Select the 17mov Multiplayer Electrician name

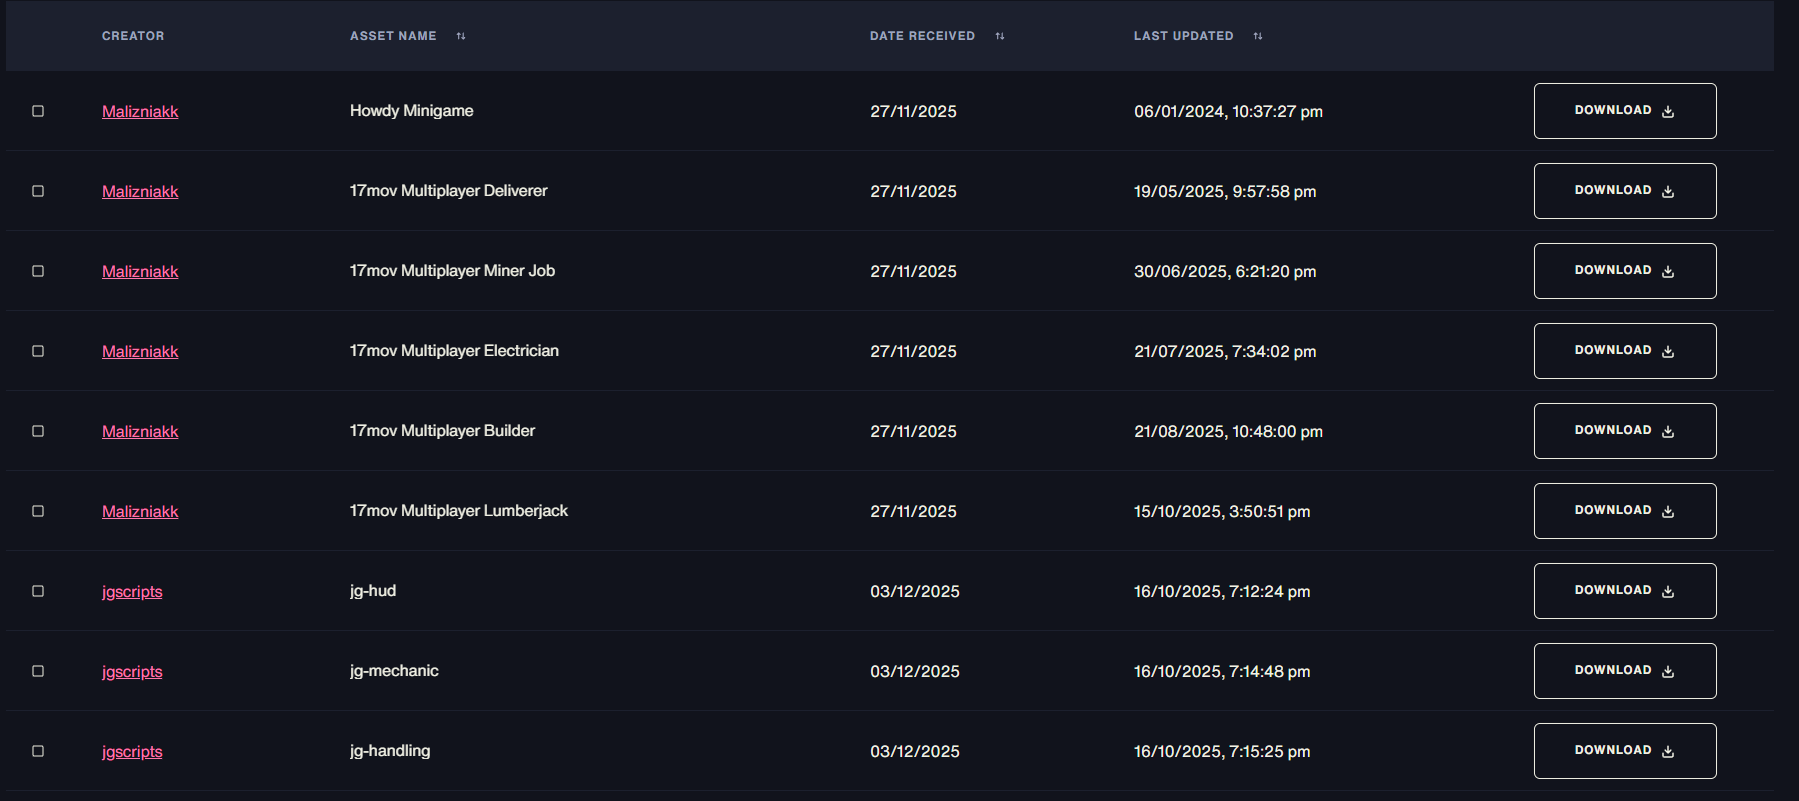[x=454, y=351]
